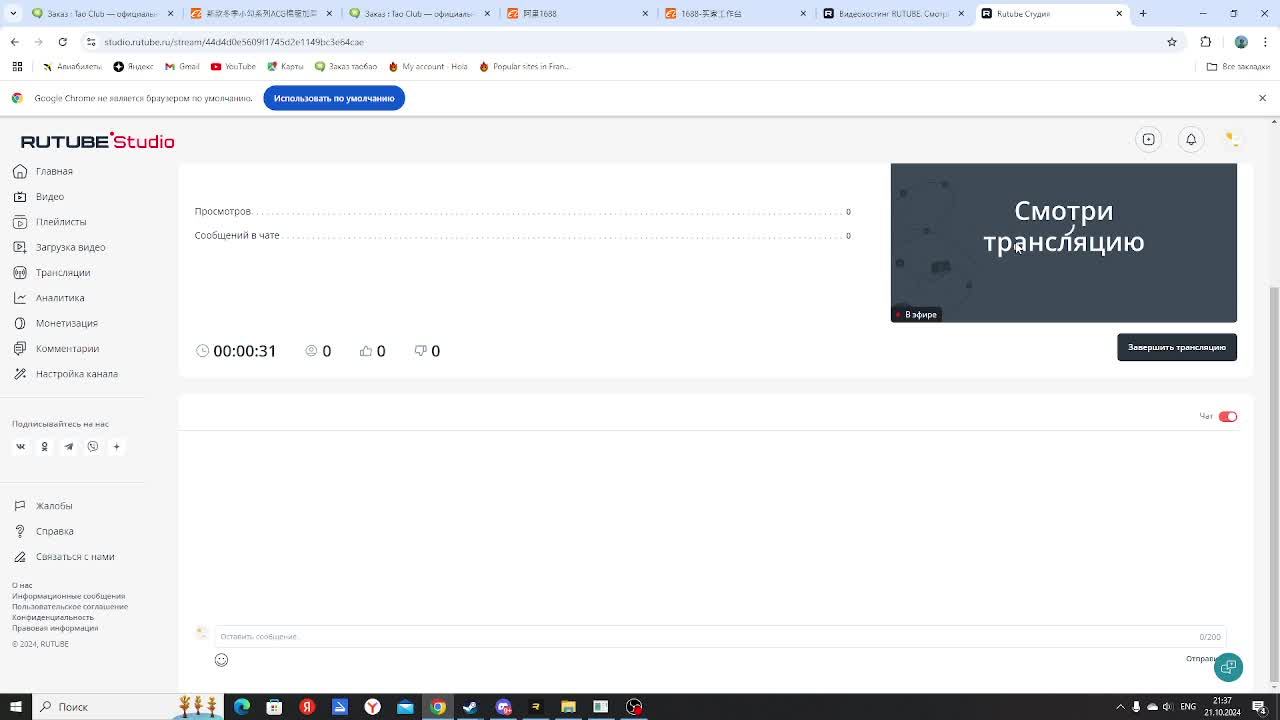Click the likes thumbs-up counter icon
The width and height of the screenshot is (1280, 720).
(366, 351)
